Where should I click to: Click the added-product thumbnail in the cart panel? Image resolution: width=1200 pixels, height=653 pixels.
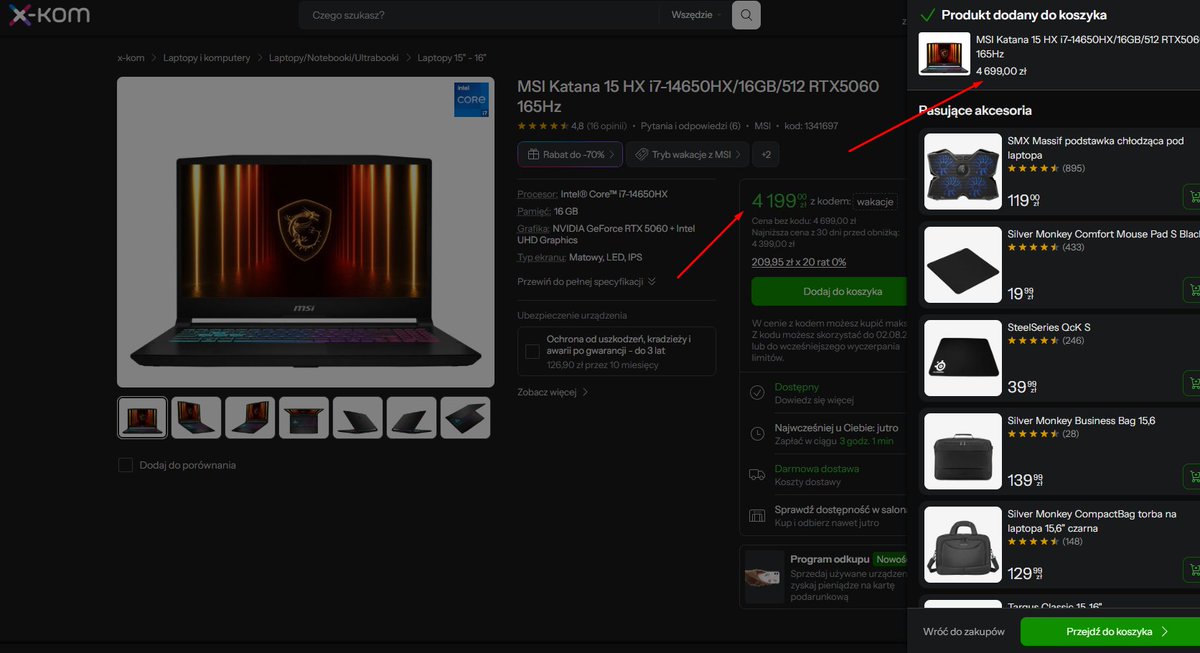[944, 53]
